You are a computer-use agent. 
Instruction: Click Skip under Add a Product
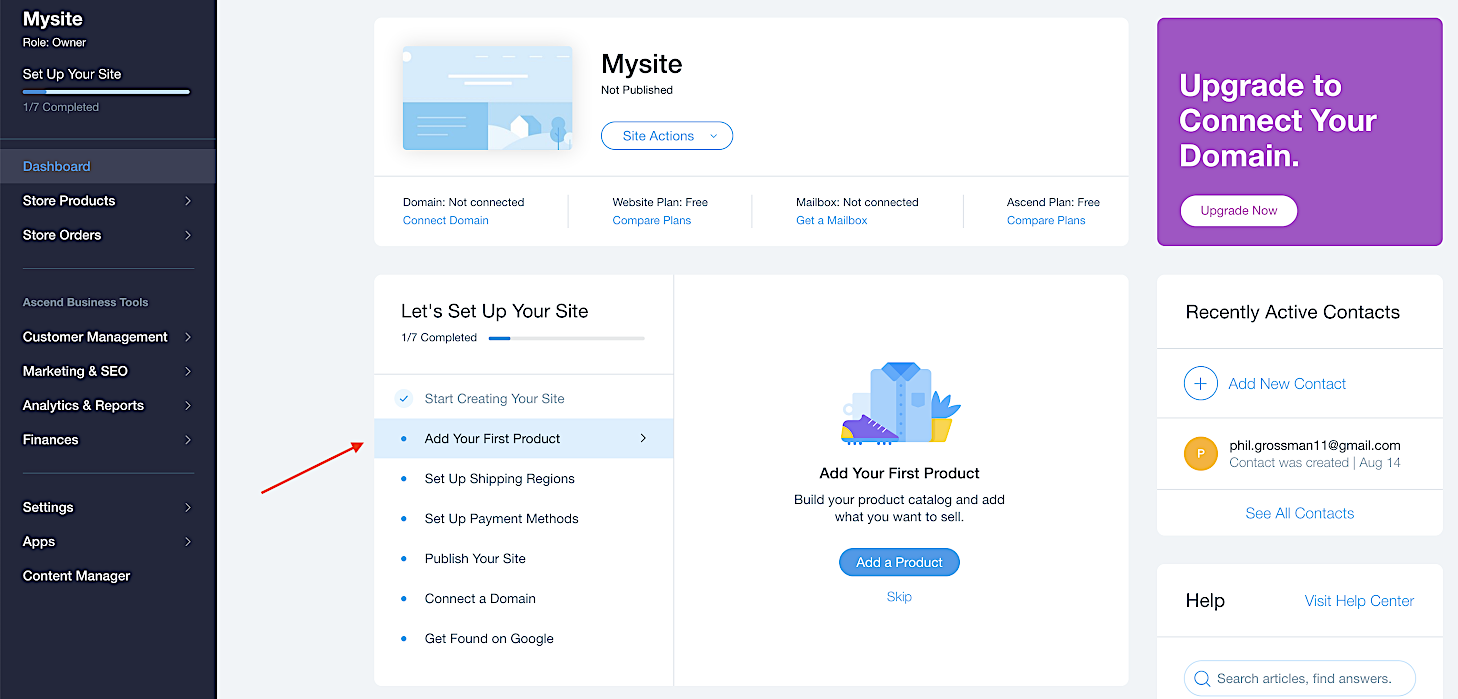pos(899,597)
